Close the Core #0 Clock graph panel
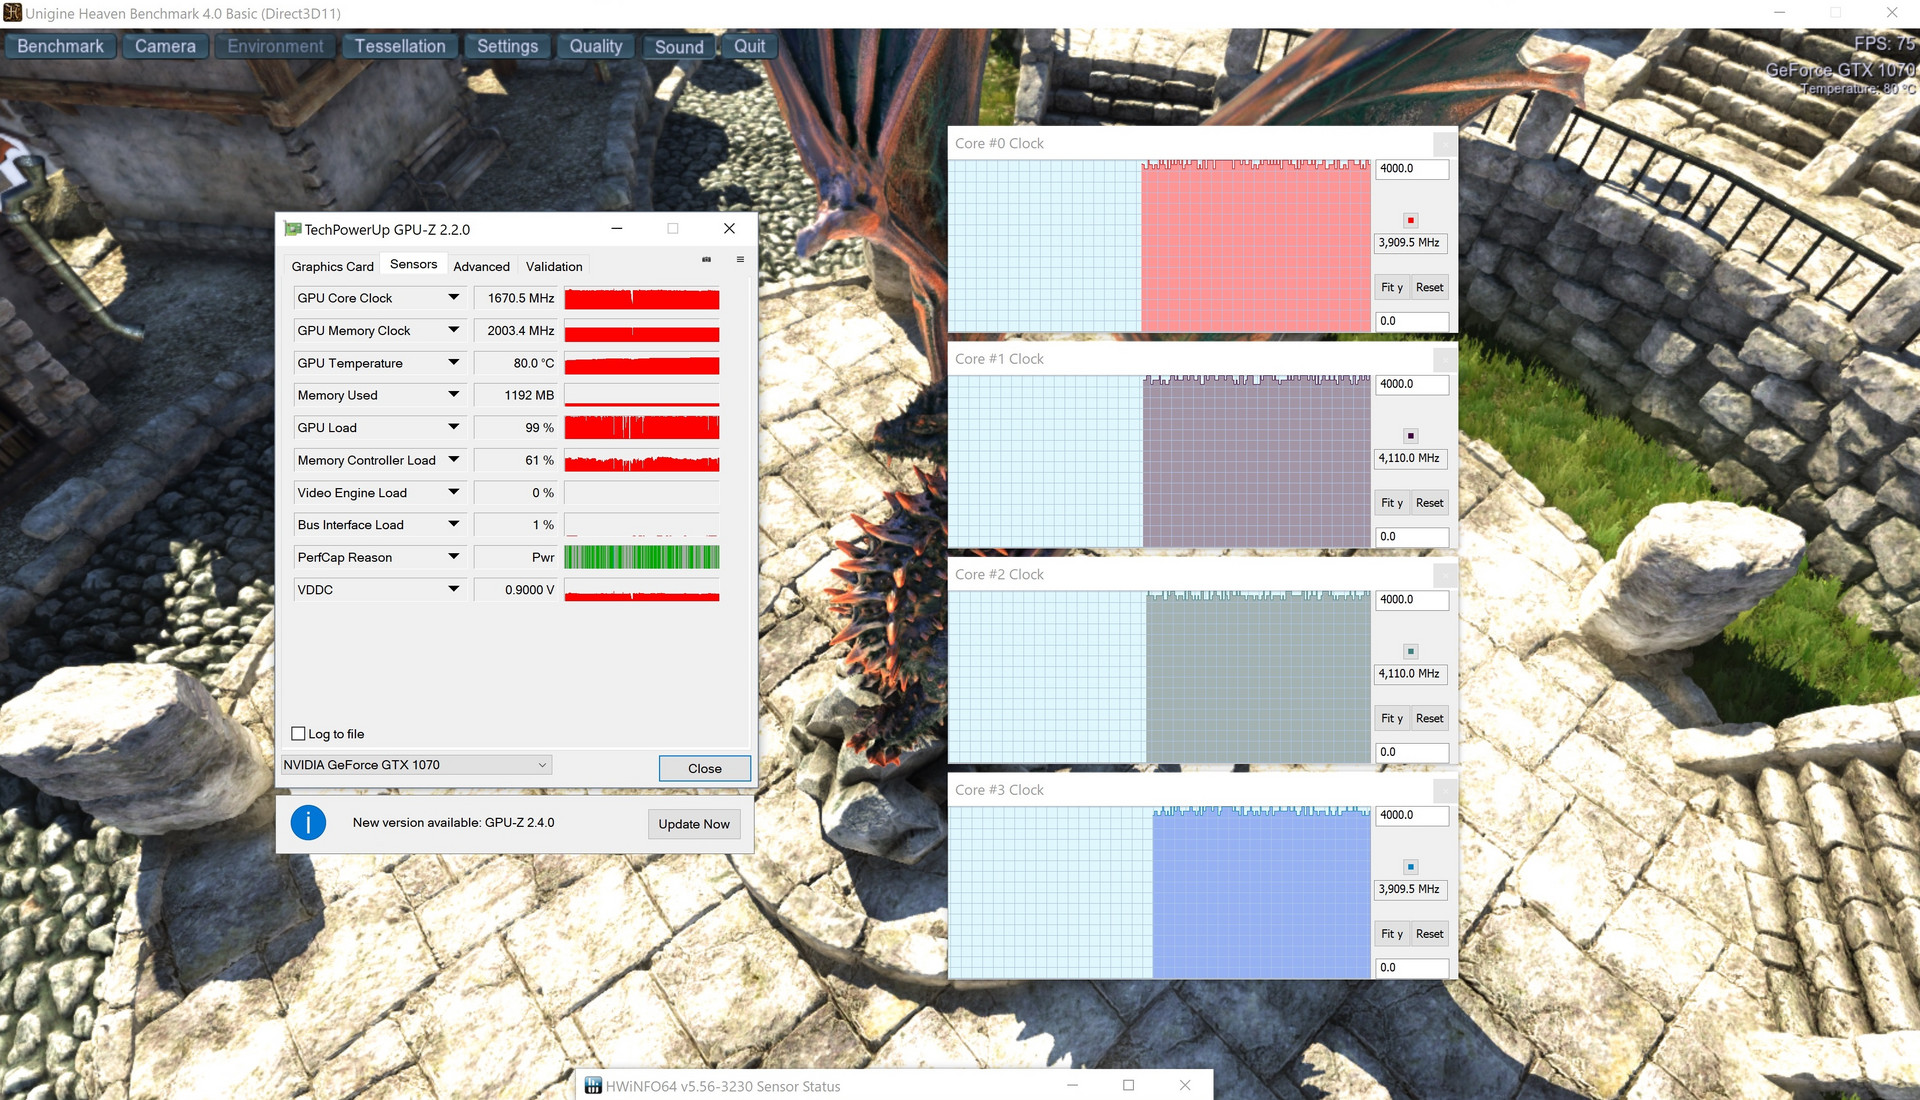The image size is (1920, 1100). tap(1444, 143)
